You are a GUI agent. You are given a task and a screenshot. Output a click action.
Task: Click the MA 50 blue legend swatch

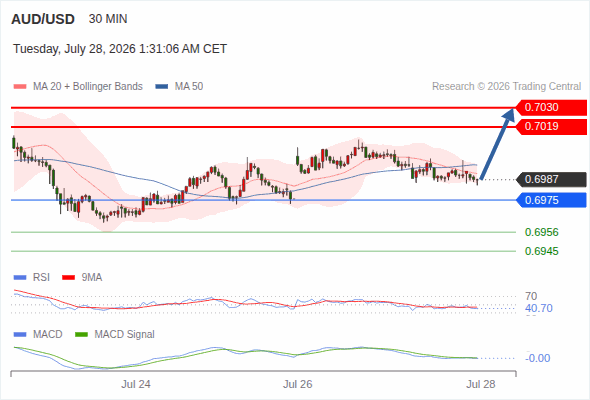[162, 87]
